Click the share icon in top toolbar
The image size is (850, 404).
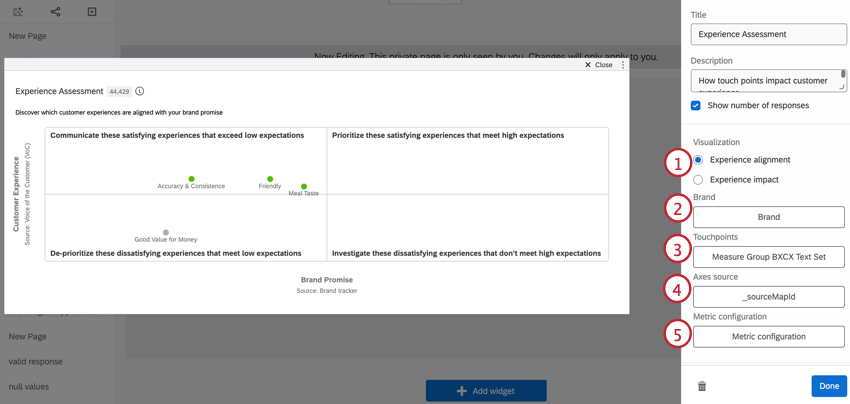(x=55, y=11)
